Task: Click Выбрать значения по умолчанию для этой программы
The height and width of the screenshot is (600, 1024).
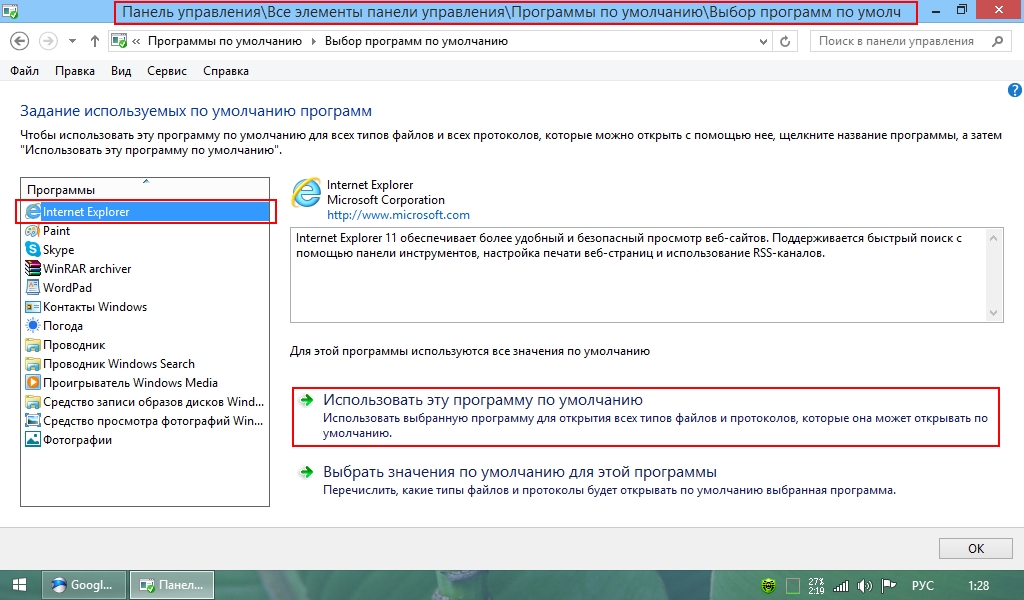Action: click(520, 472)
